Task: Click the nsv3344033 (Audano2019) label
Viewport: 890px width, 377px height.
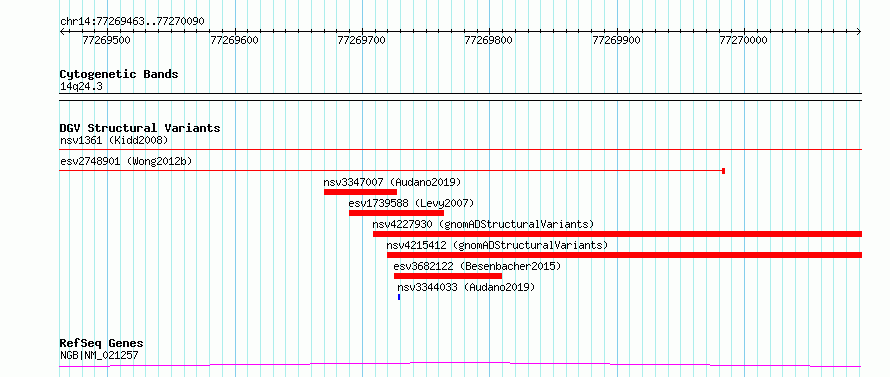Action: point(466,287)
